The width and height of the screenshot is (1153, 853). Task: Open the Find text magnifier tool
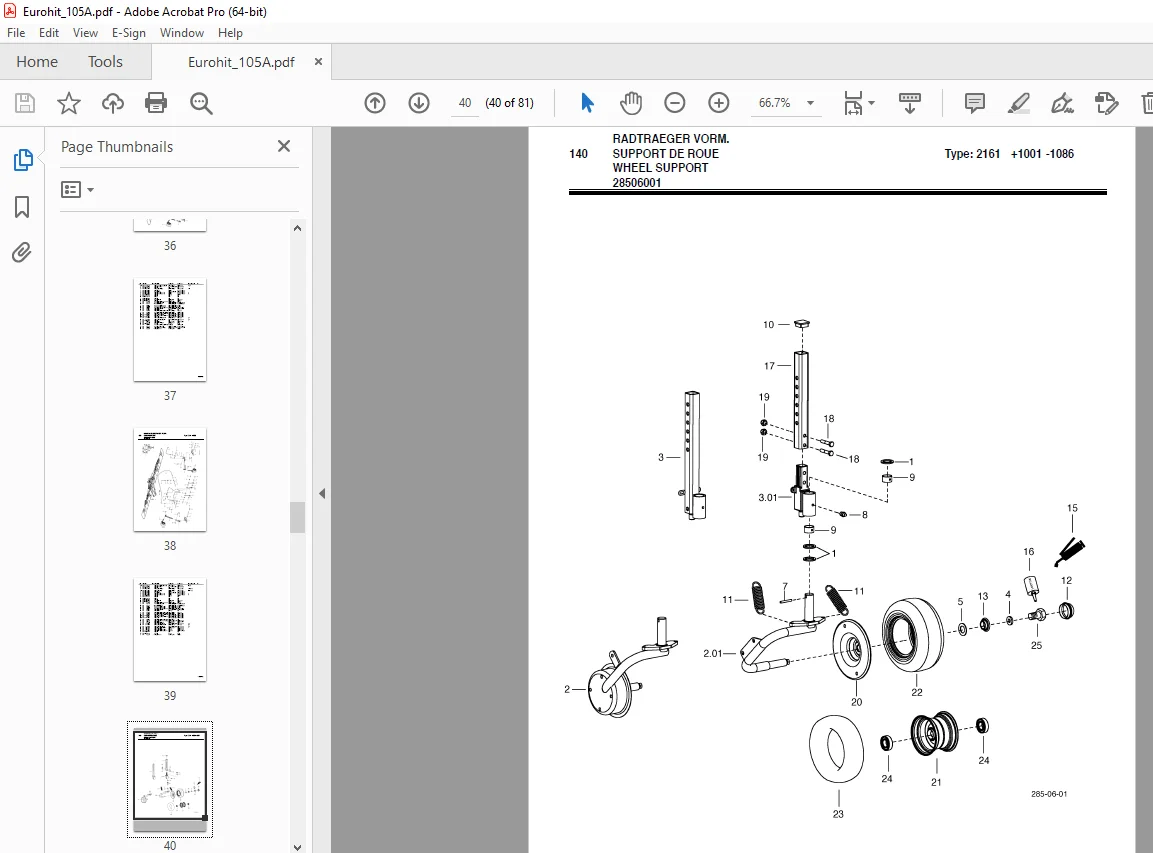coord(201,103)
